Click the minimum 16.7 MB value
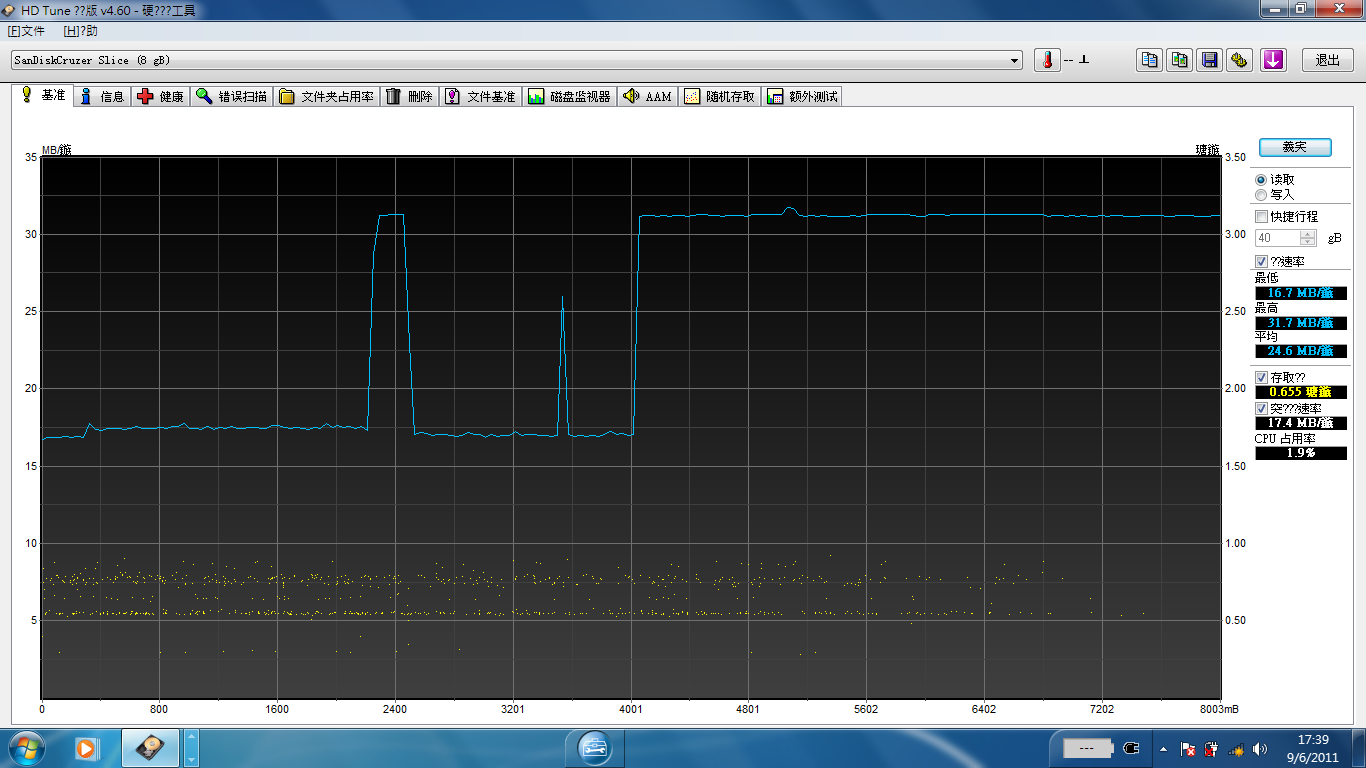1366x768 pixels. [x=1301, y=293]
